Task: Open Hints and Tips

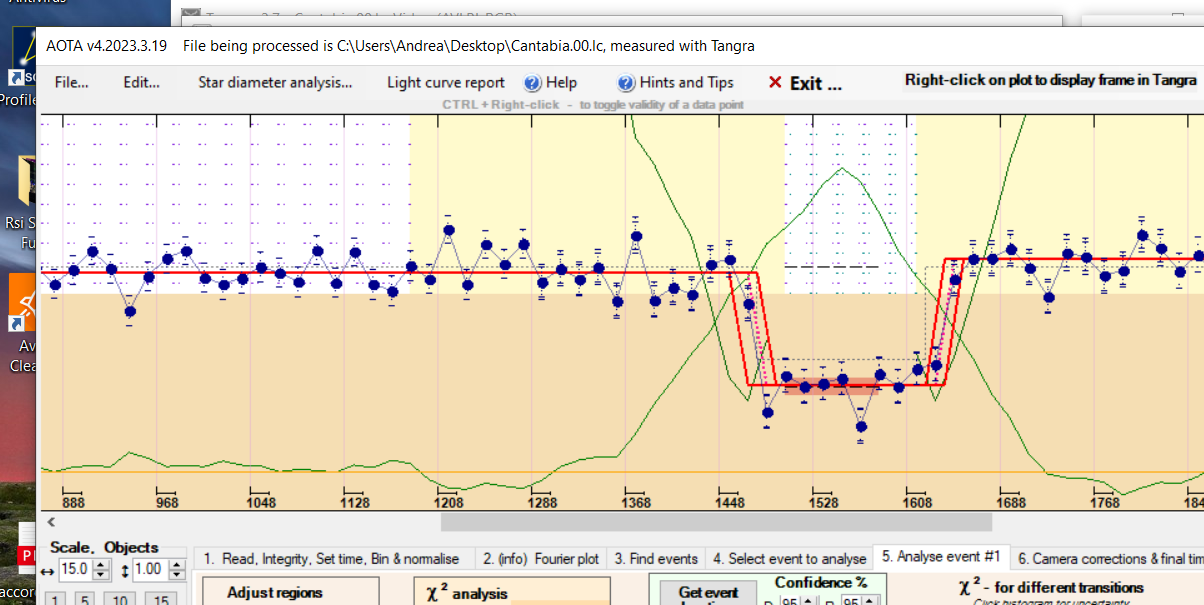Action: click(x=675, y=83)
